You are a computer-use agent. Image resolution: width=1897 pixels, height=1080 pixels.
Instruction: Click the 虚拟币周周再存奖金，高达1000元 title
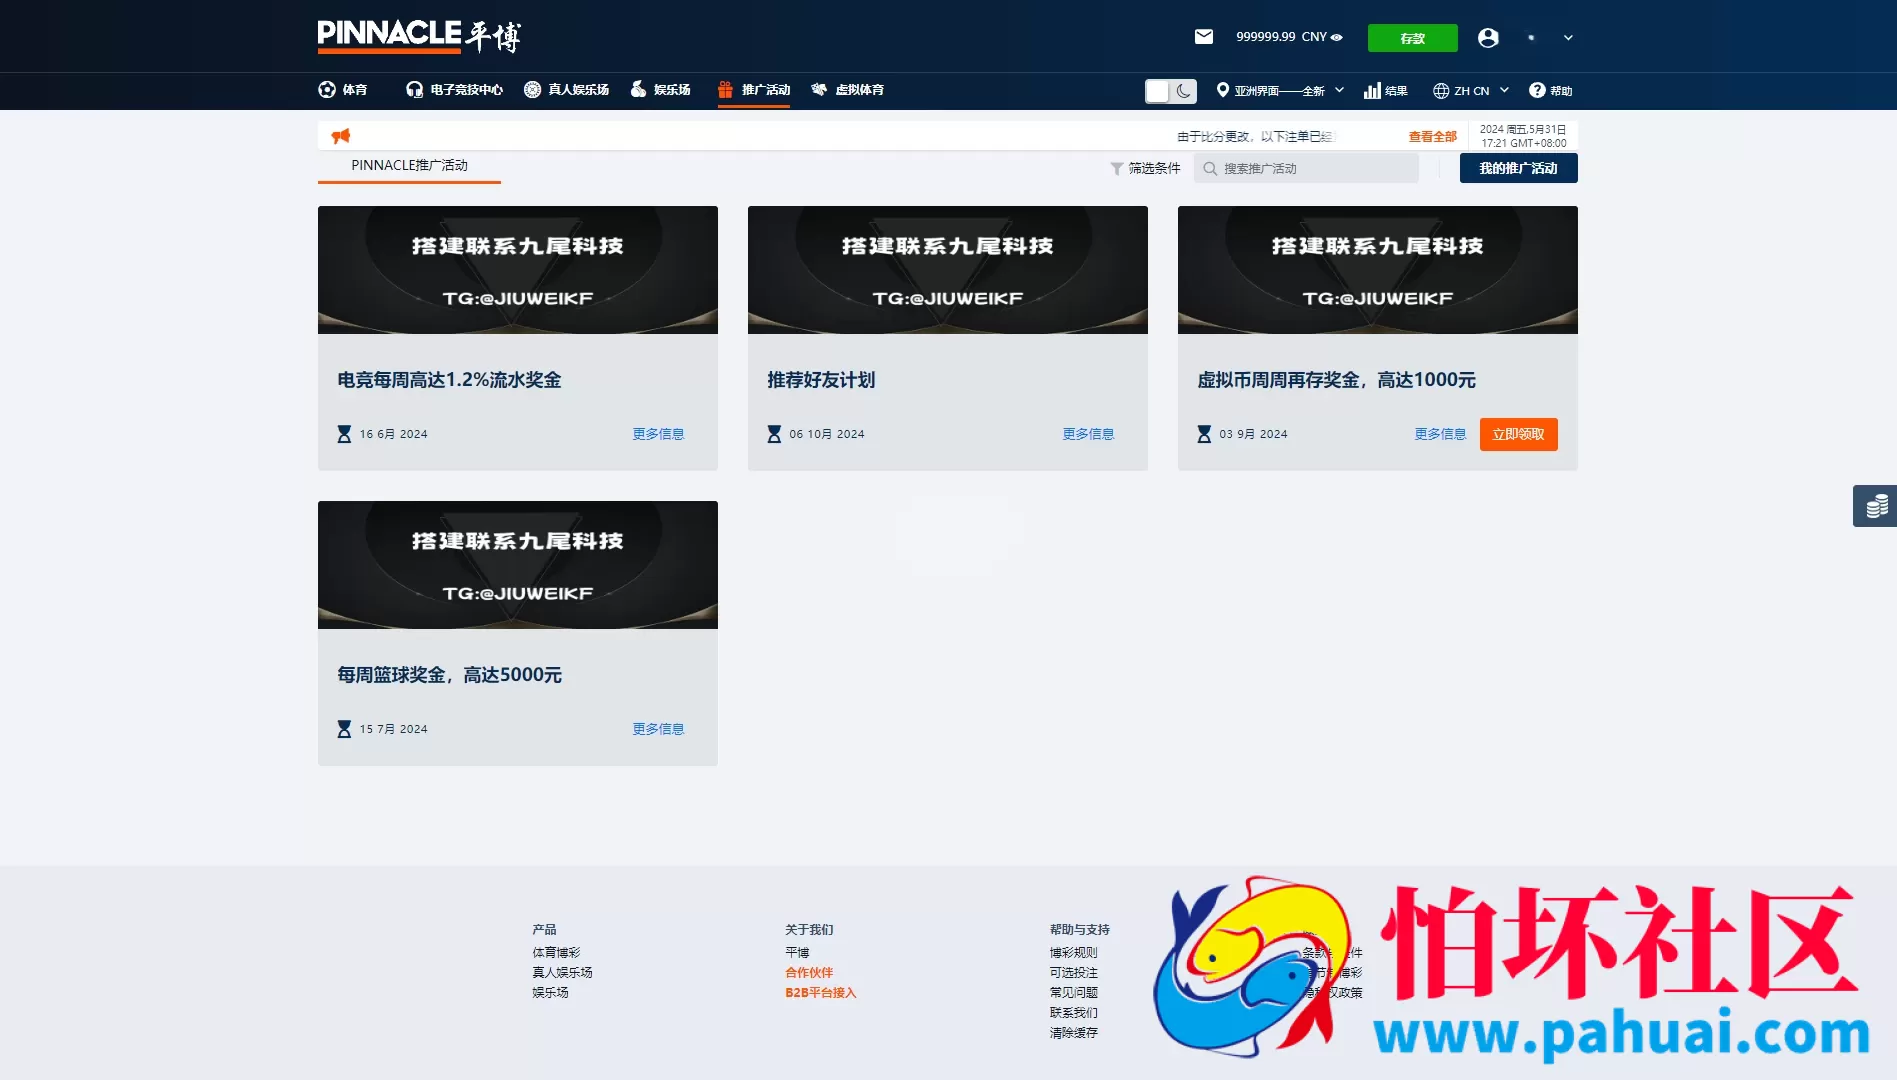click(1336, 380)
